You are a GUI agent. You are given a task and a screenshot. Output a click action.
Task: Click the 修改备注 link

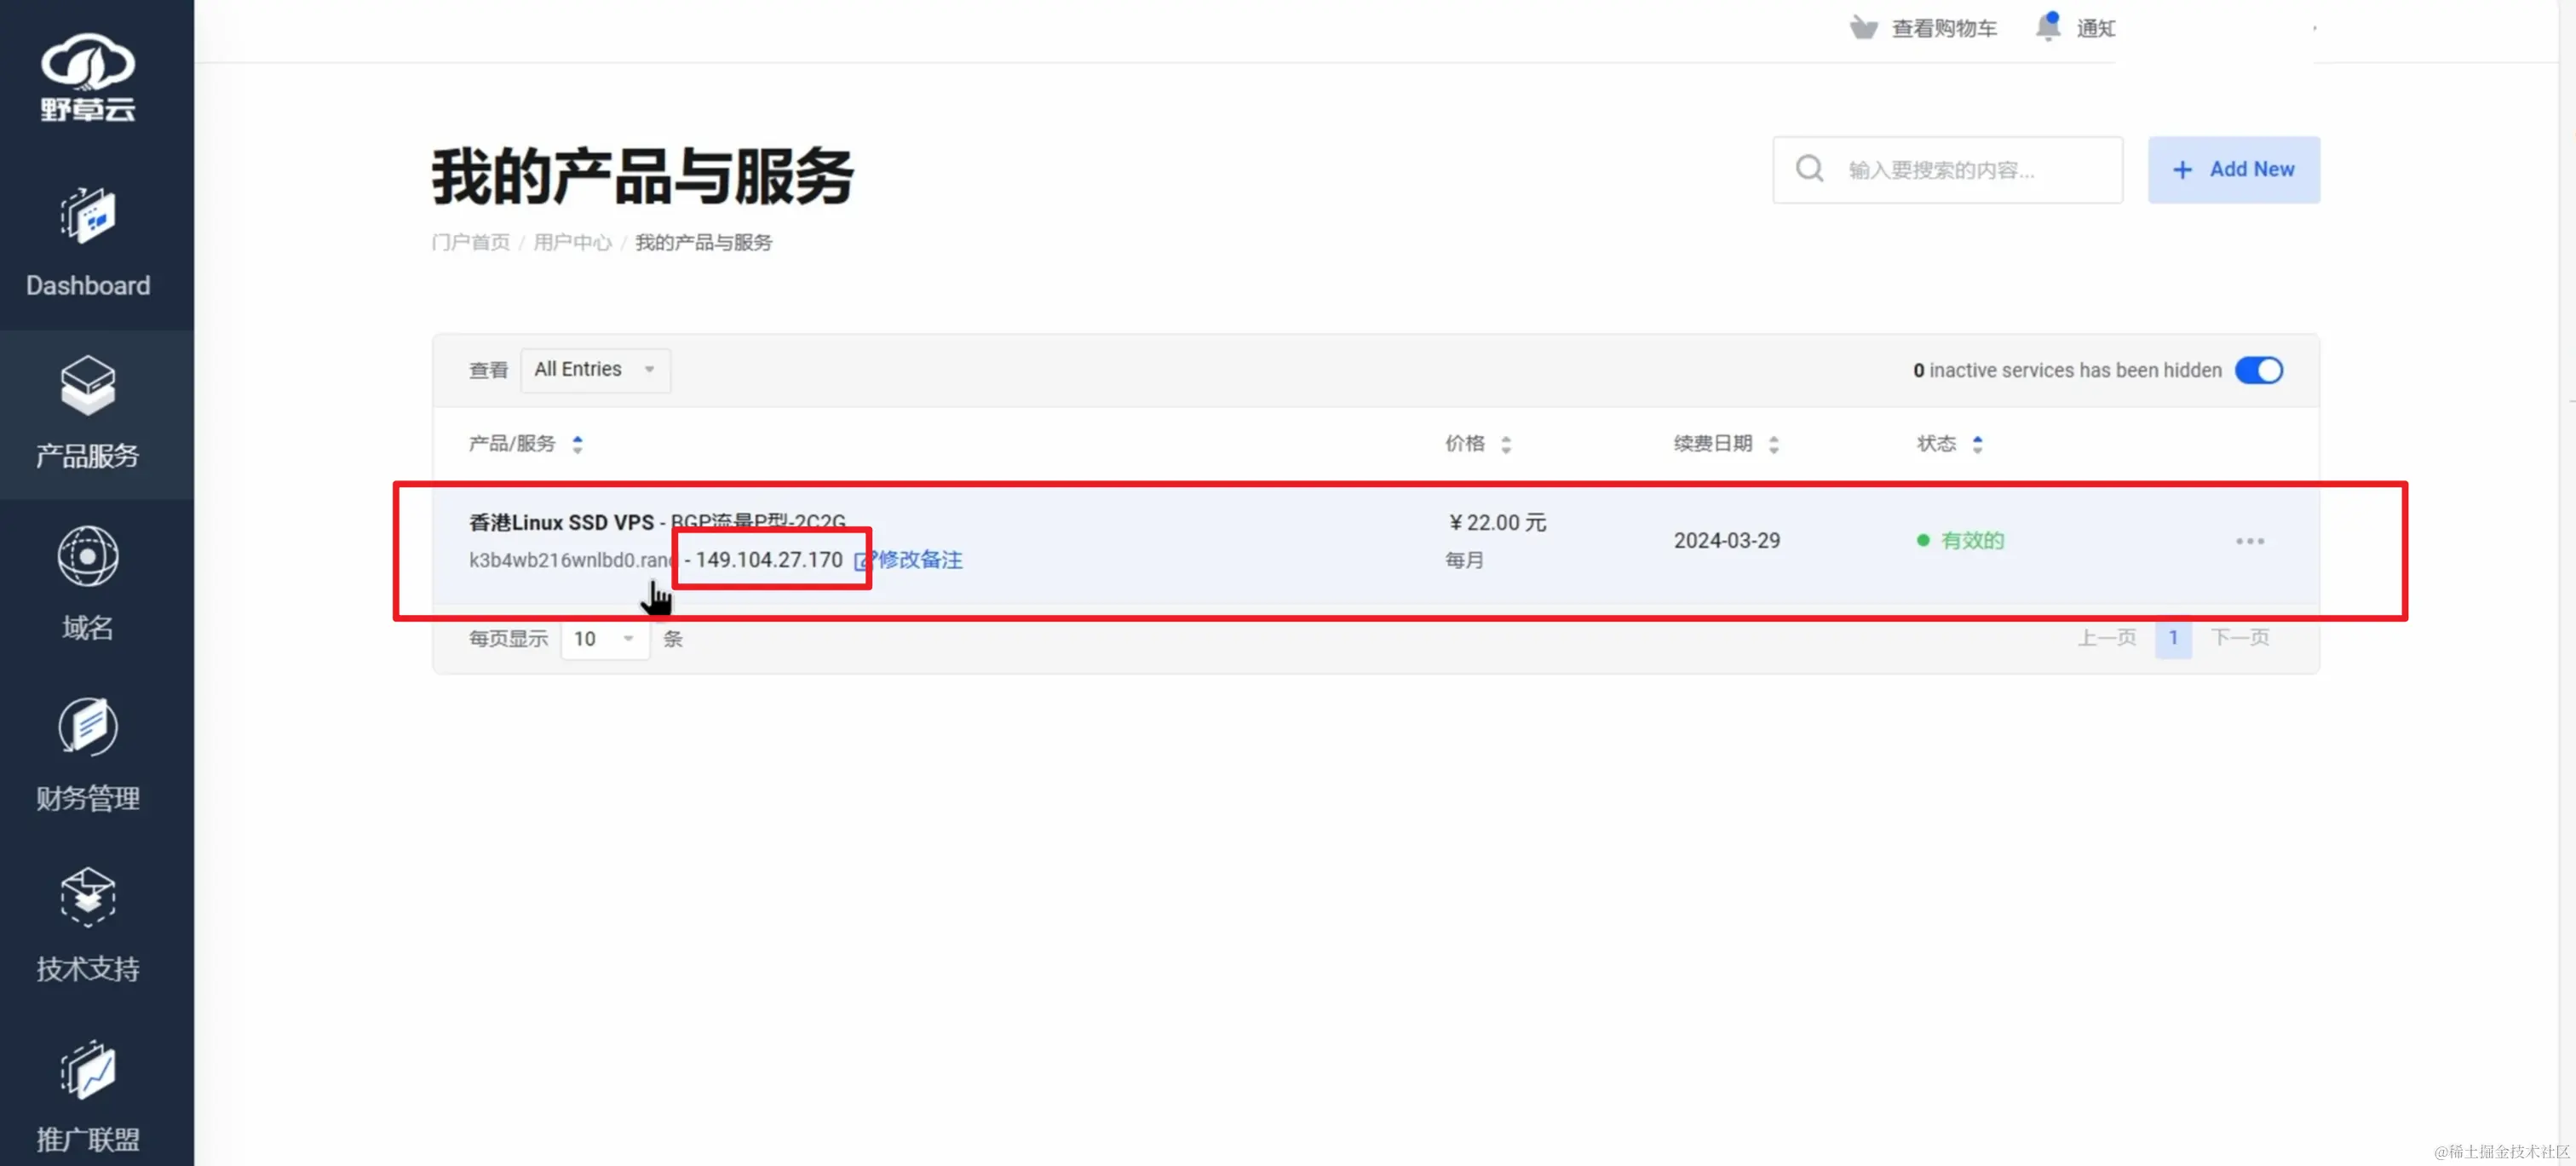point(918,560)
